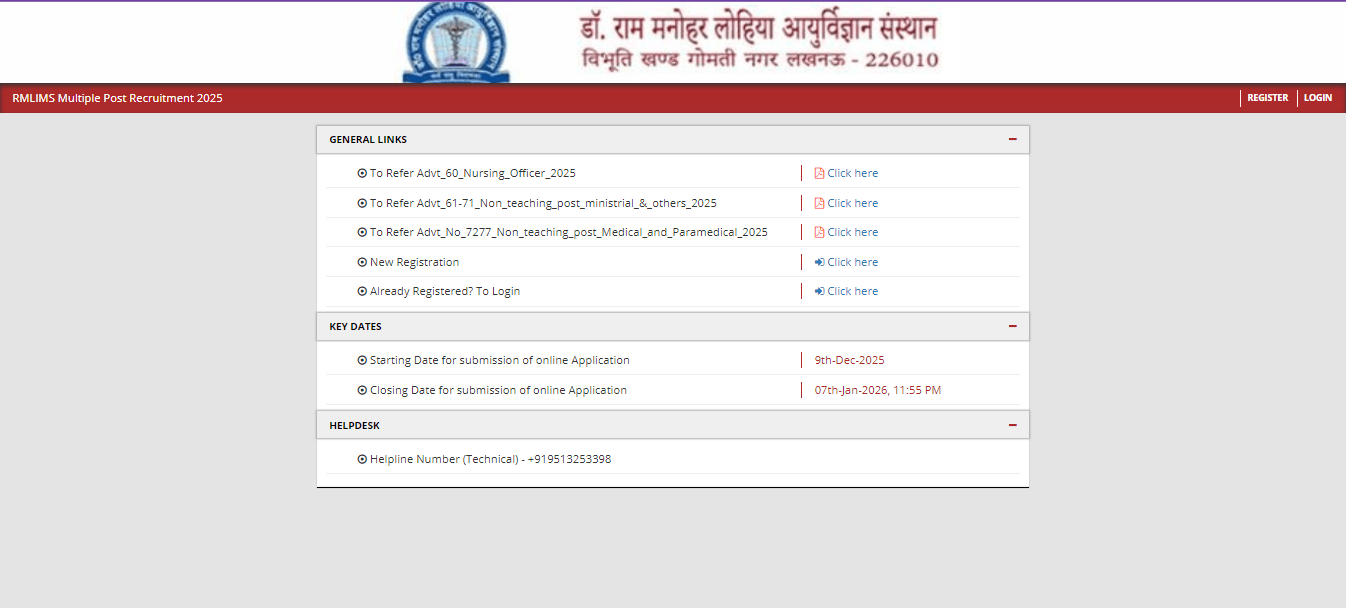Open New Registration via its Click here link
Image resolution: width=1346 pixels, height=608 pixels.
pos(852,261)
